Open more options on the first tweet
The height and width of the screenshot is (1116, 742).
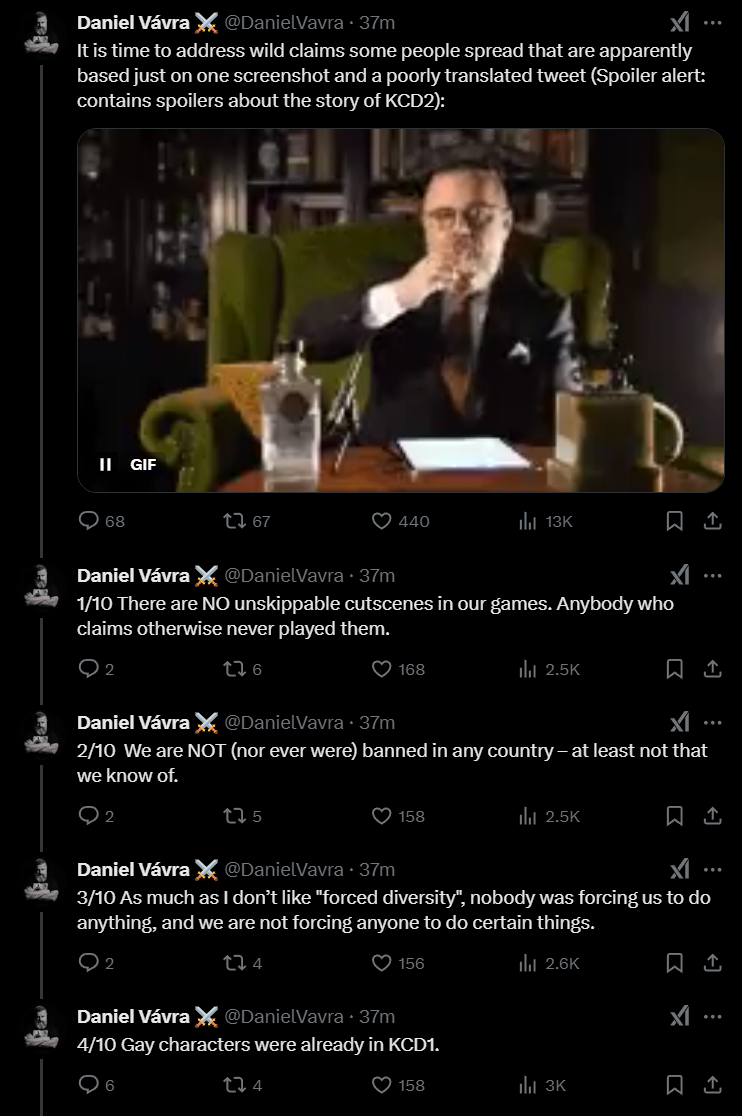[x=712, y=23]
